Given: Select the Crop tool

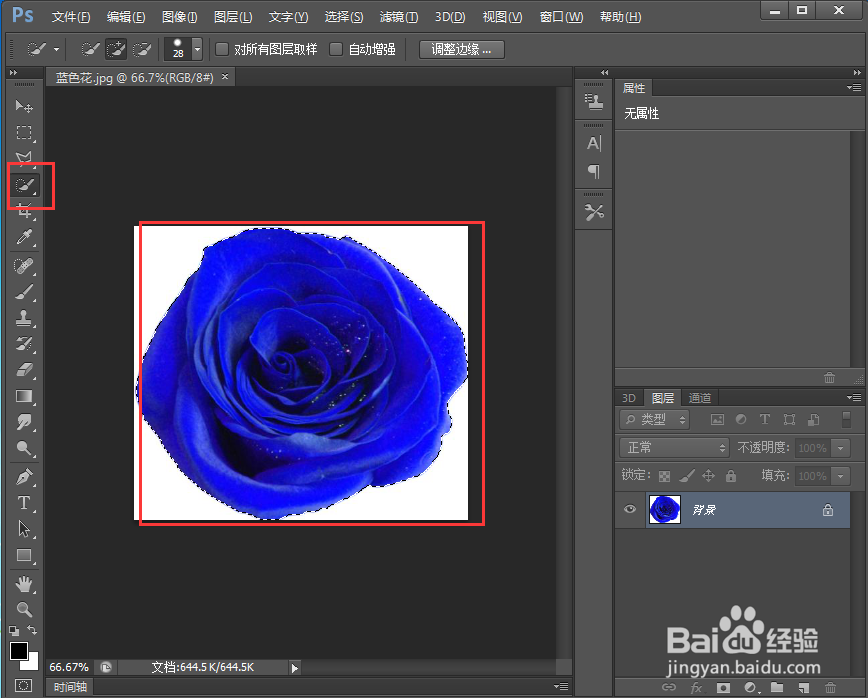Looking at the screenshot, I should coord(24,211).
